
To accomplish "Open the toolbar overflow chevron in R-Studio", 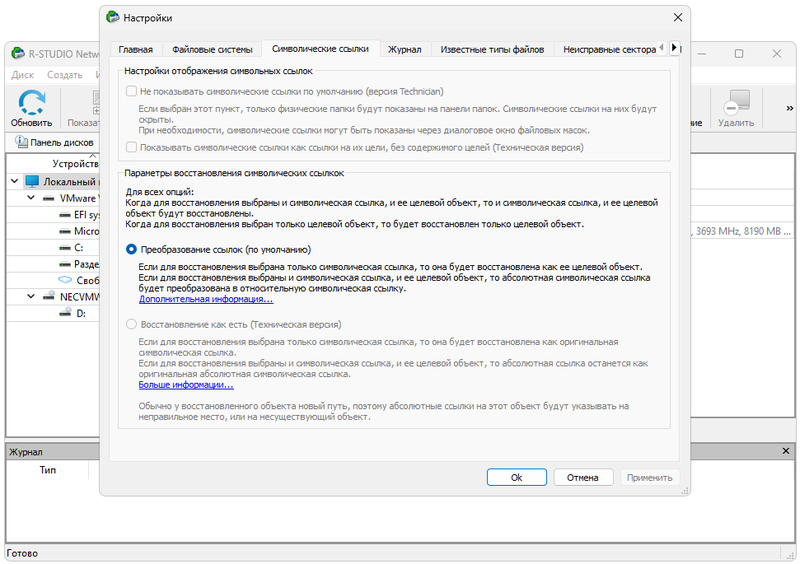I will pyautogui.click(x=790, y=108).
